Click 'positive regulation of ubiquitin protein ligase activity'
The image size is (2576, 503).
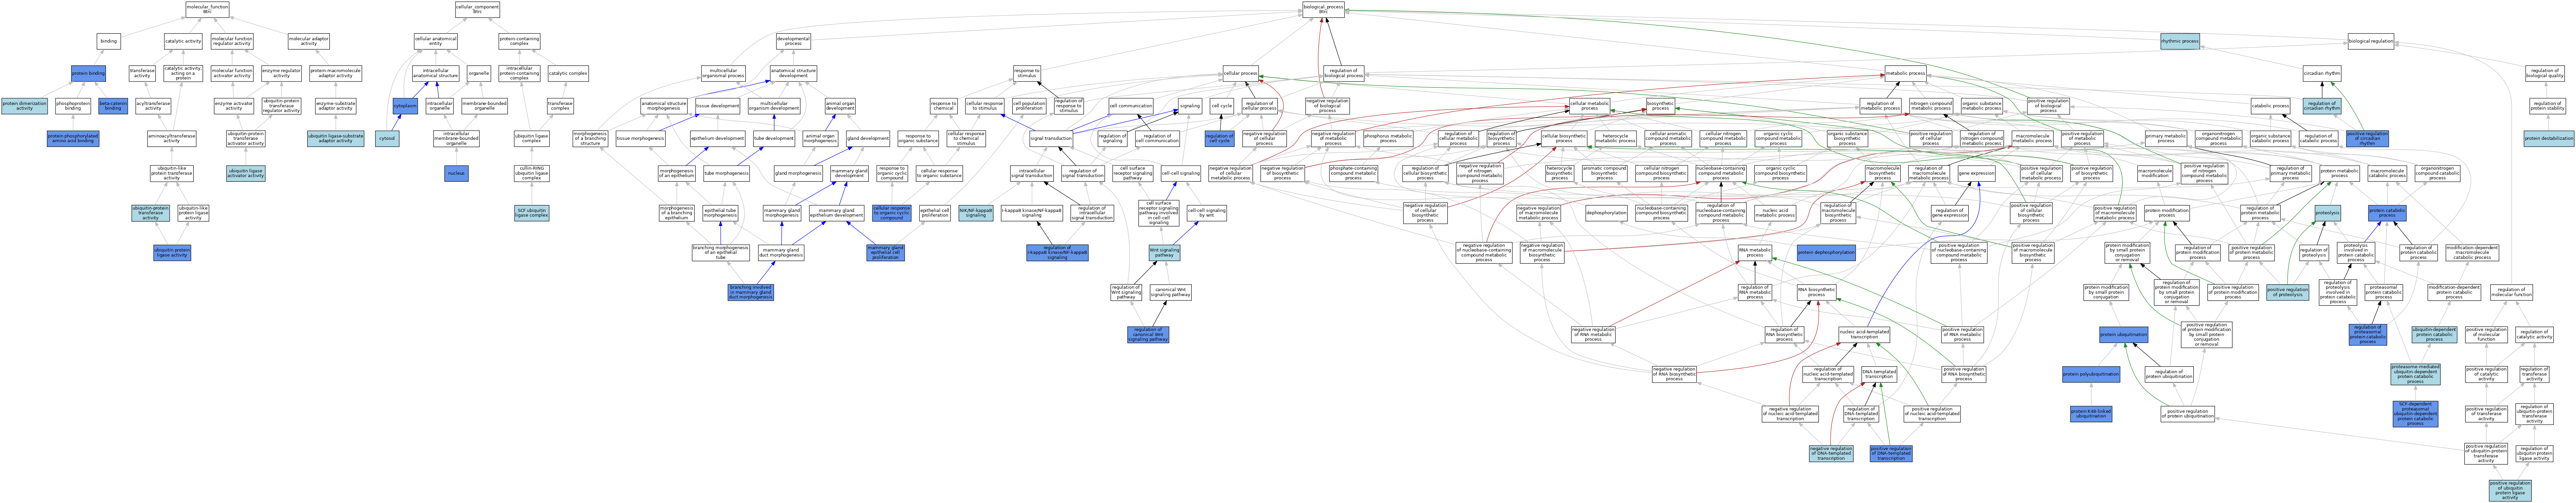click(x=2510, y=490)
